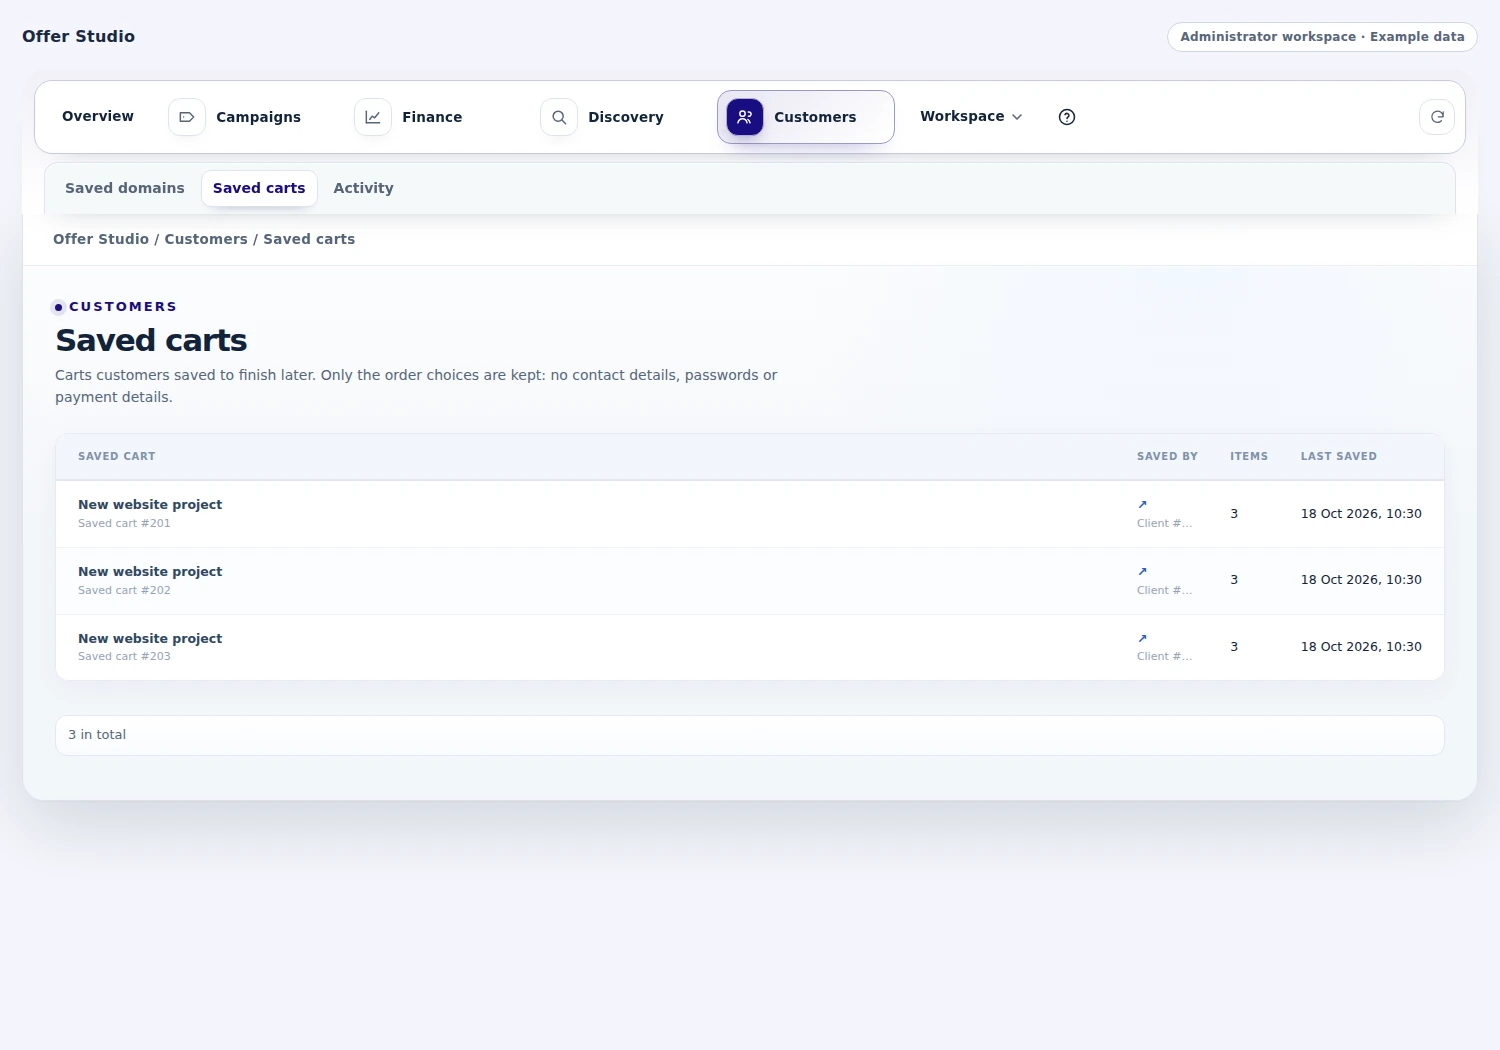The height and width of the screenshot is (1050, 1500).
Task: Select the Saved carts tab
Action: (259, 188)
